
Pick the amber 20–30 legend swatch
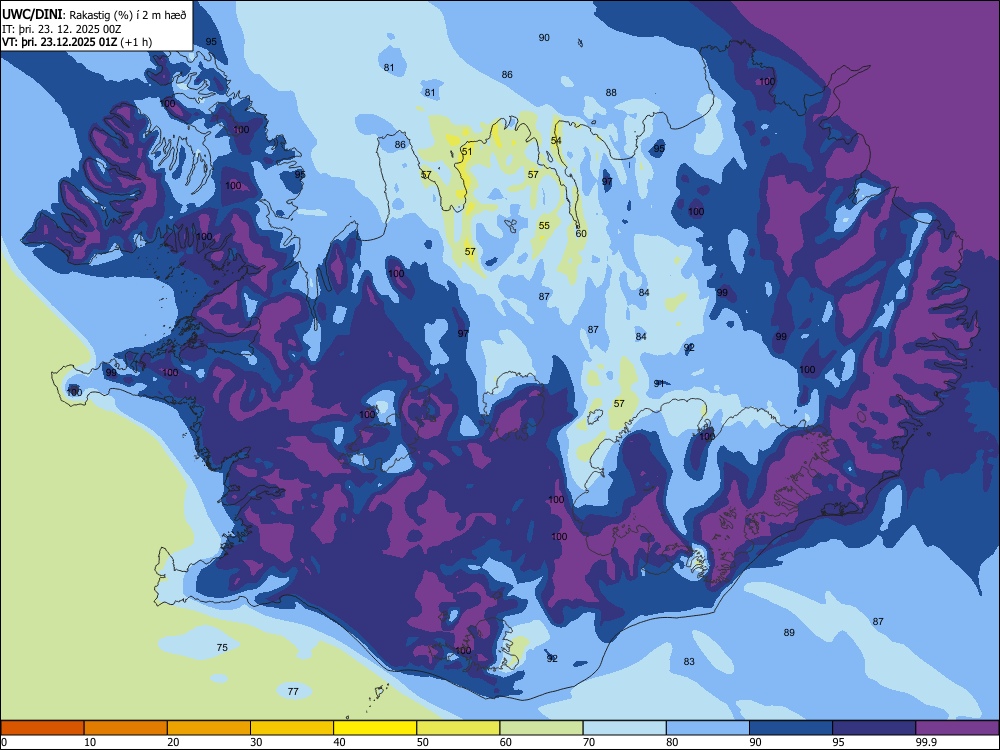pos(209,728)
